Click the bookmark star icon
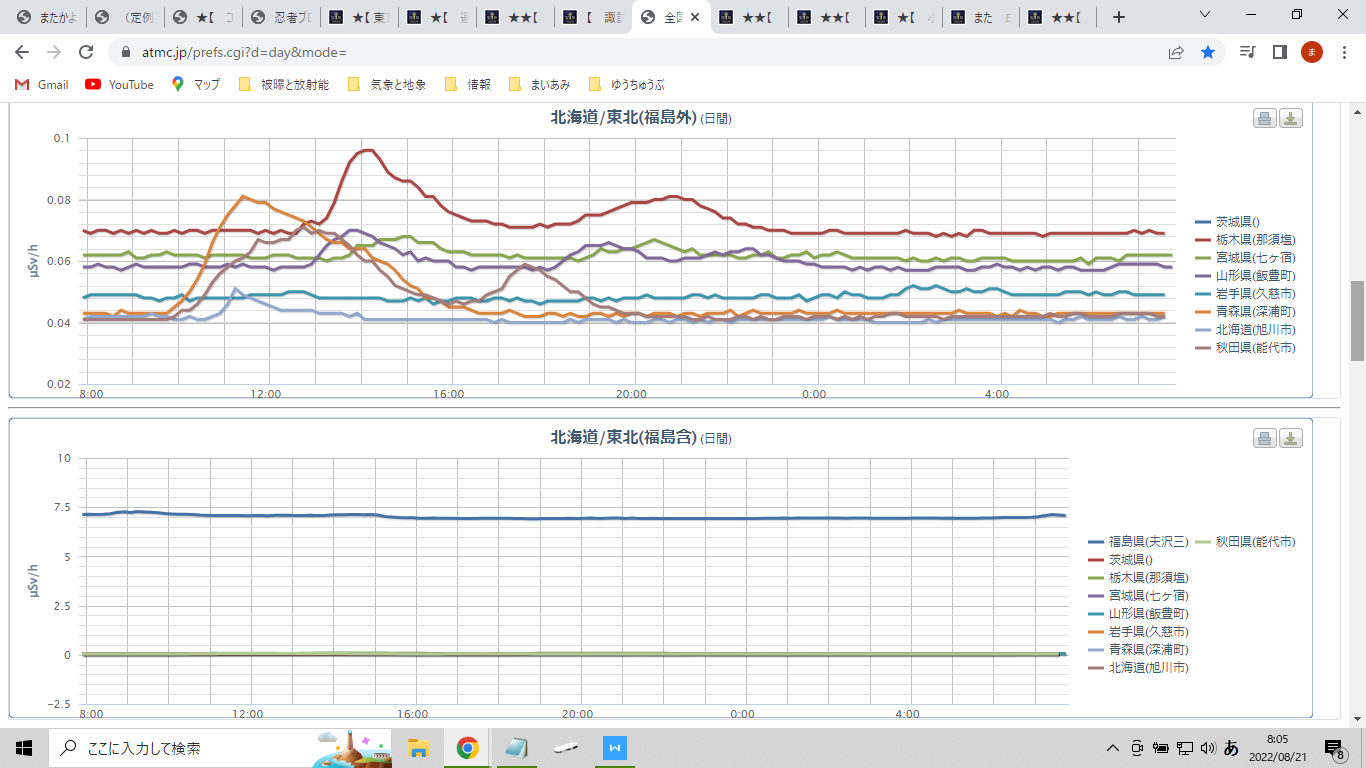This screenshot has height=768, width=1366. (x=1208, y=52)
